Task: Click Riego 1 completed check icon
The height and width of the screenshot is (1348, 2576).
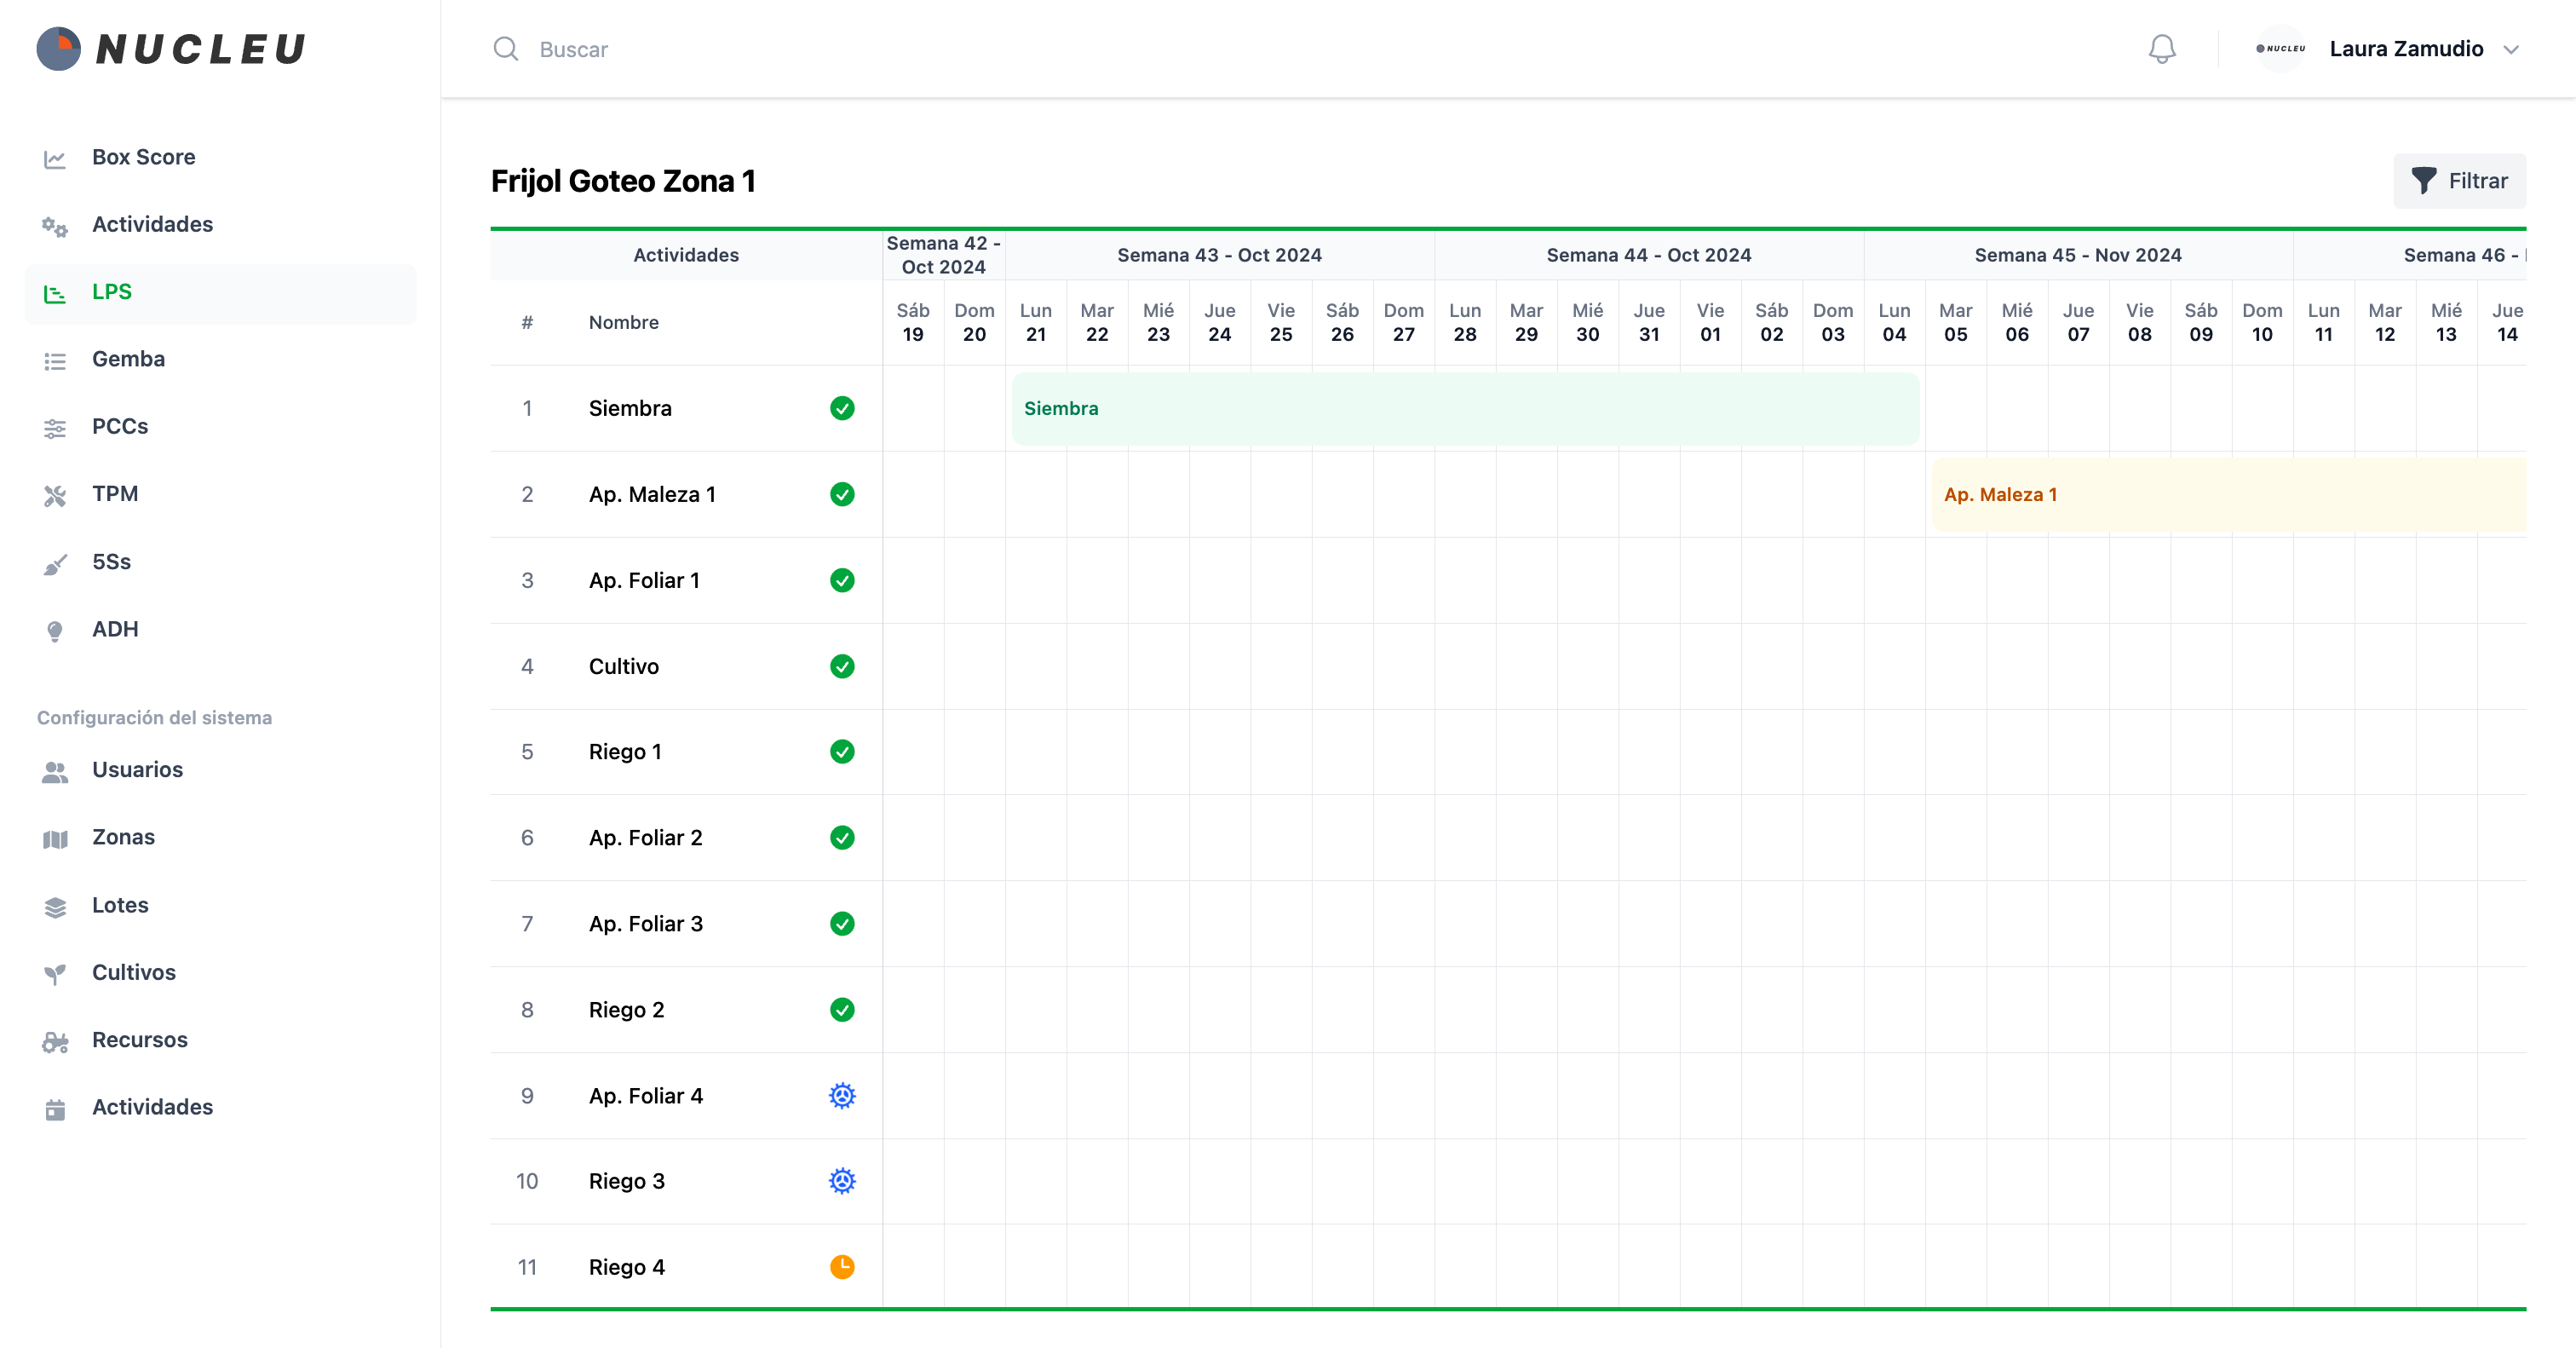Action: [x=842, y=751]
